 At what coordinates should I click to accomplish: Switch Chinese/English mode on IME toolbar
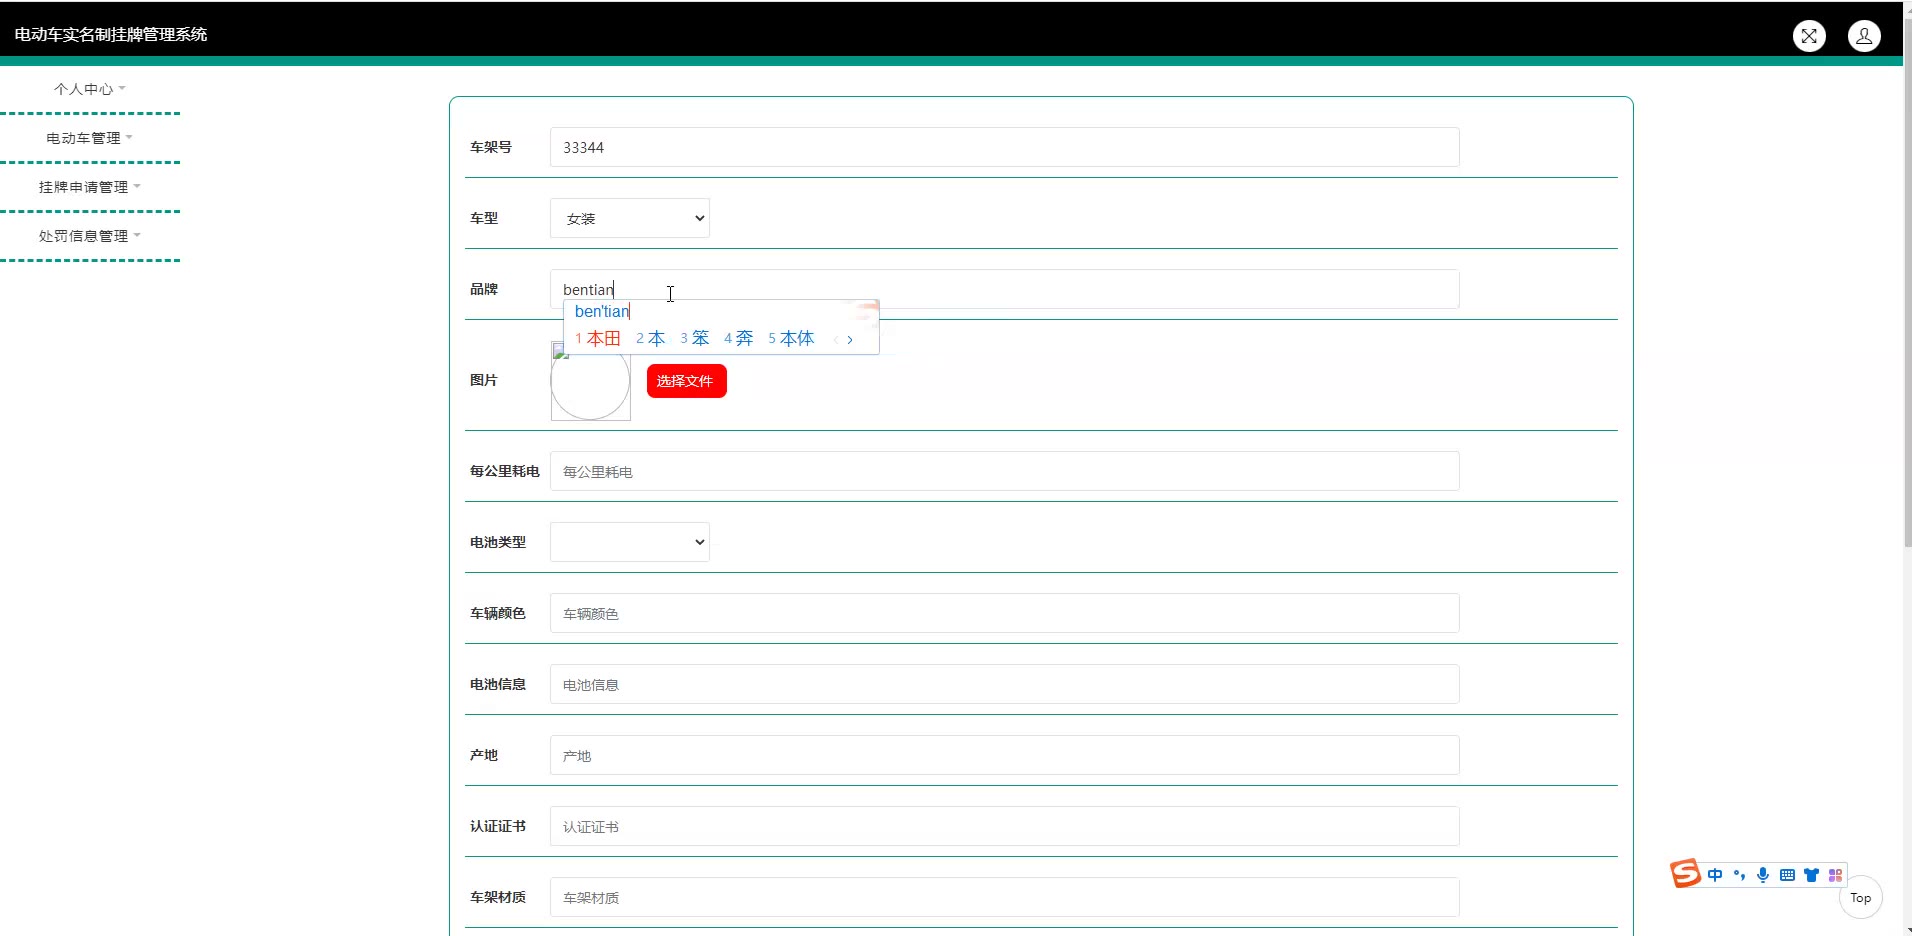click(x=1715, y=875)
